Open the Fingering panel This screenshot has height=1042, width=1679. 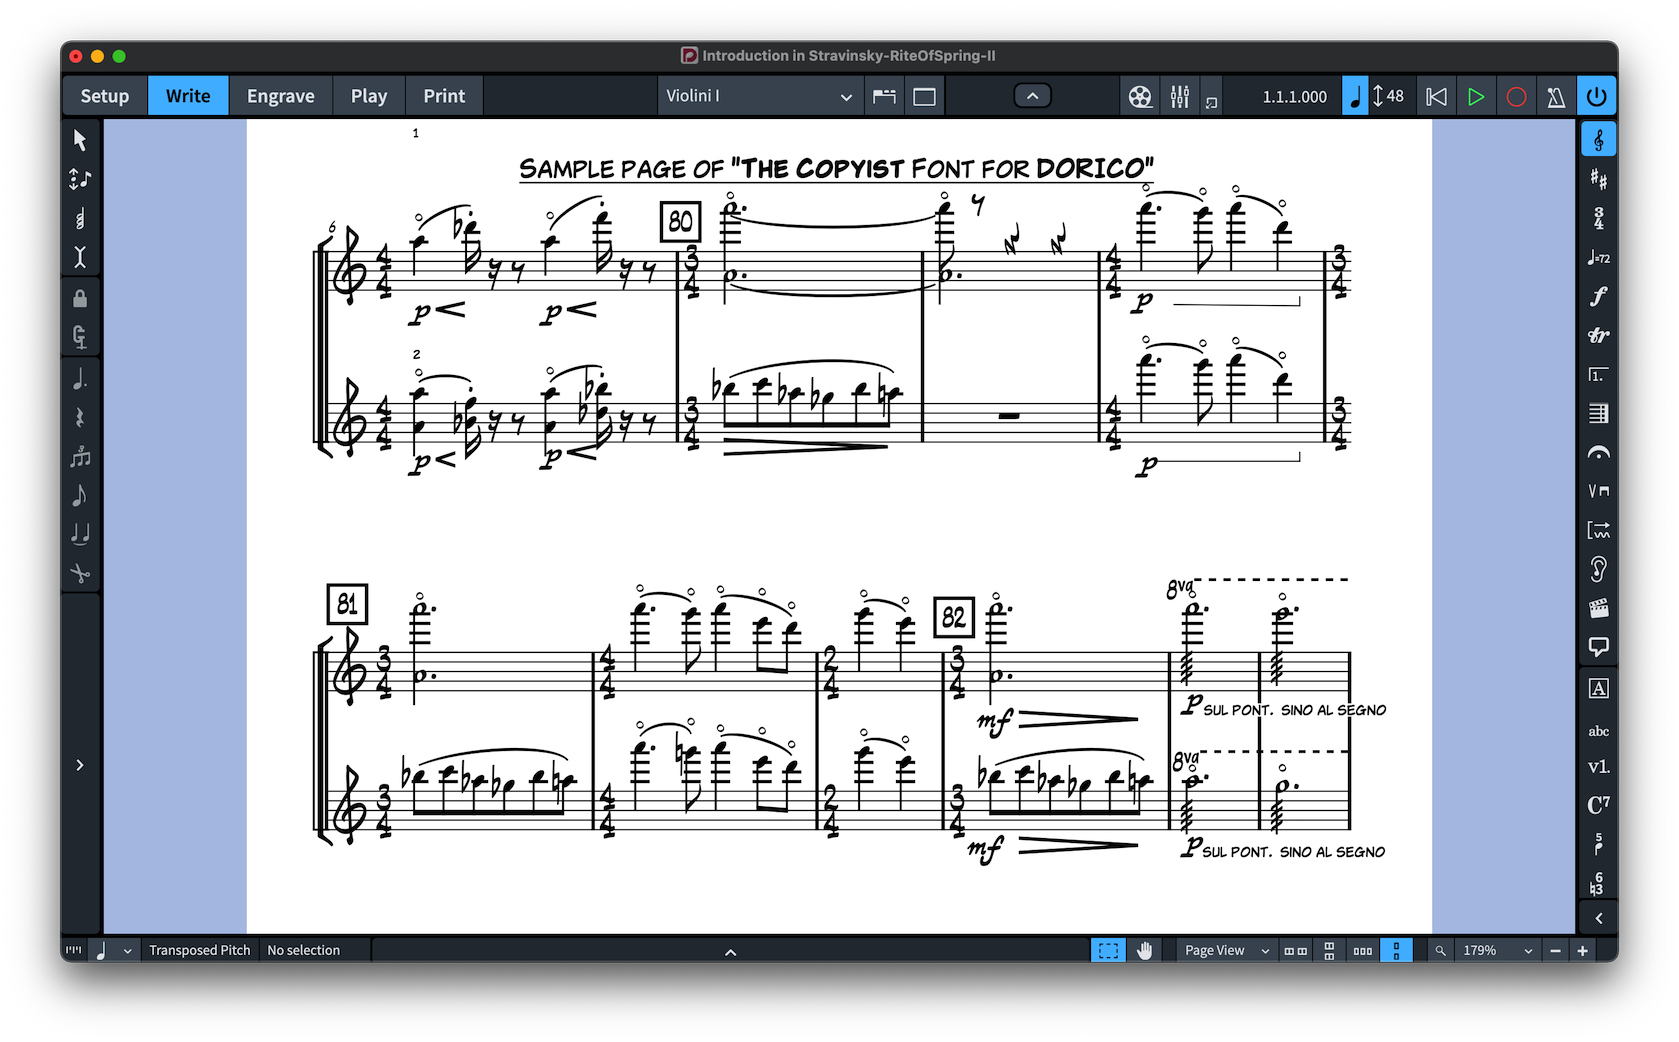1598,844
